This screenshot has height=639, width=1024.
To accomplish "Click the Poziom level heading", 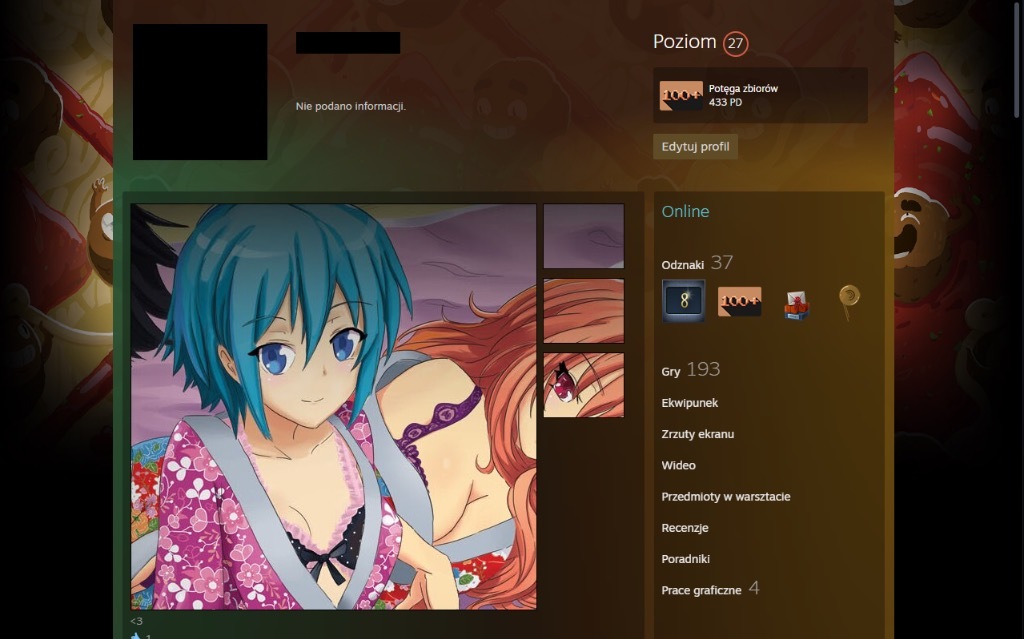I will click(684, 42).
